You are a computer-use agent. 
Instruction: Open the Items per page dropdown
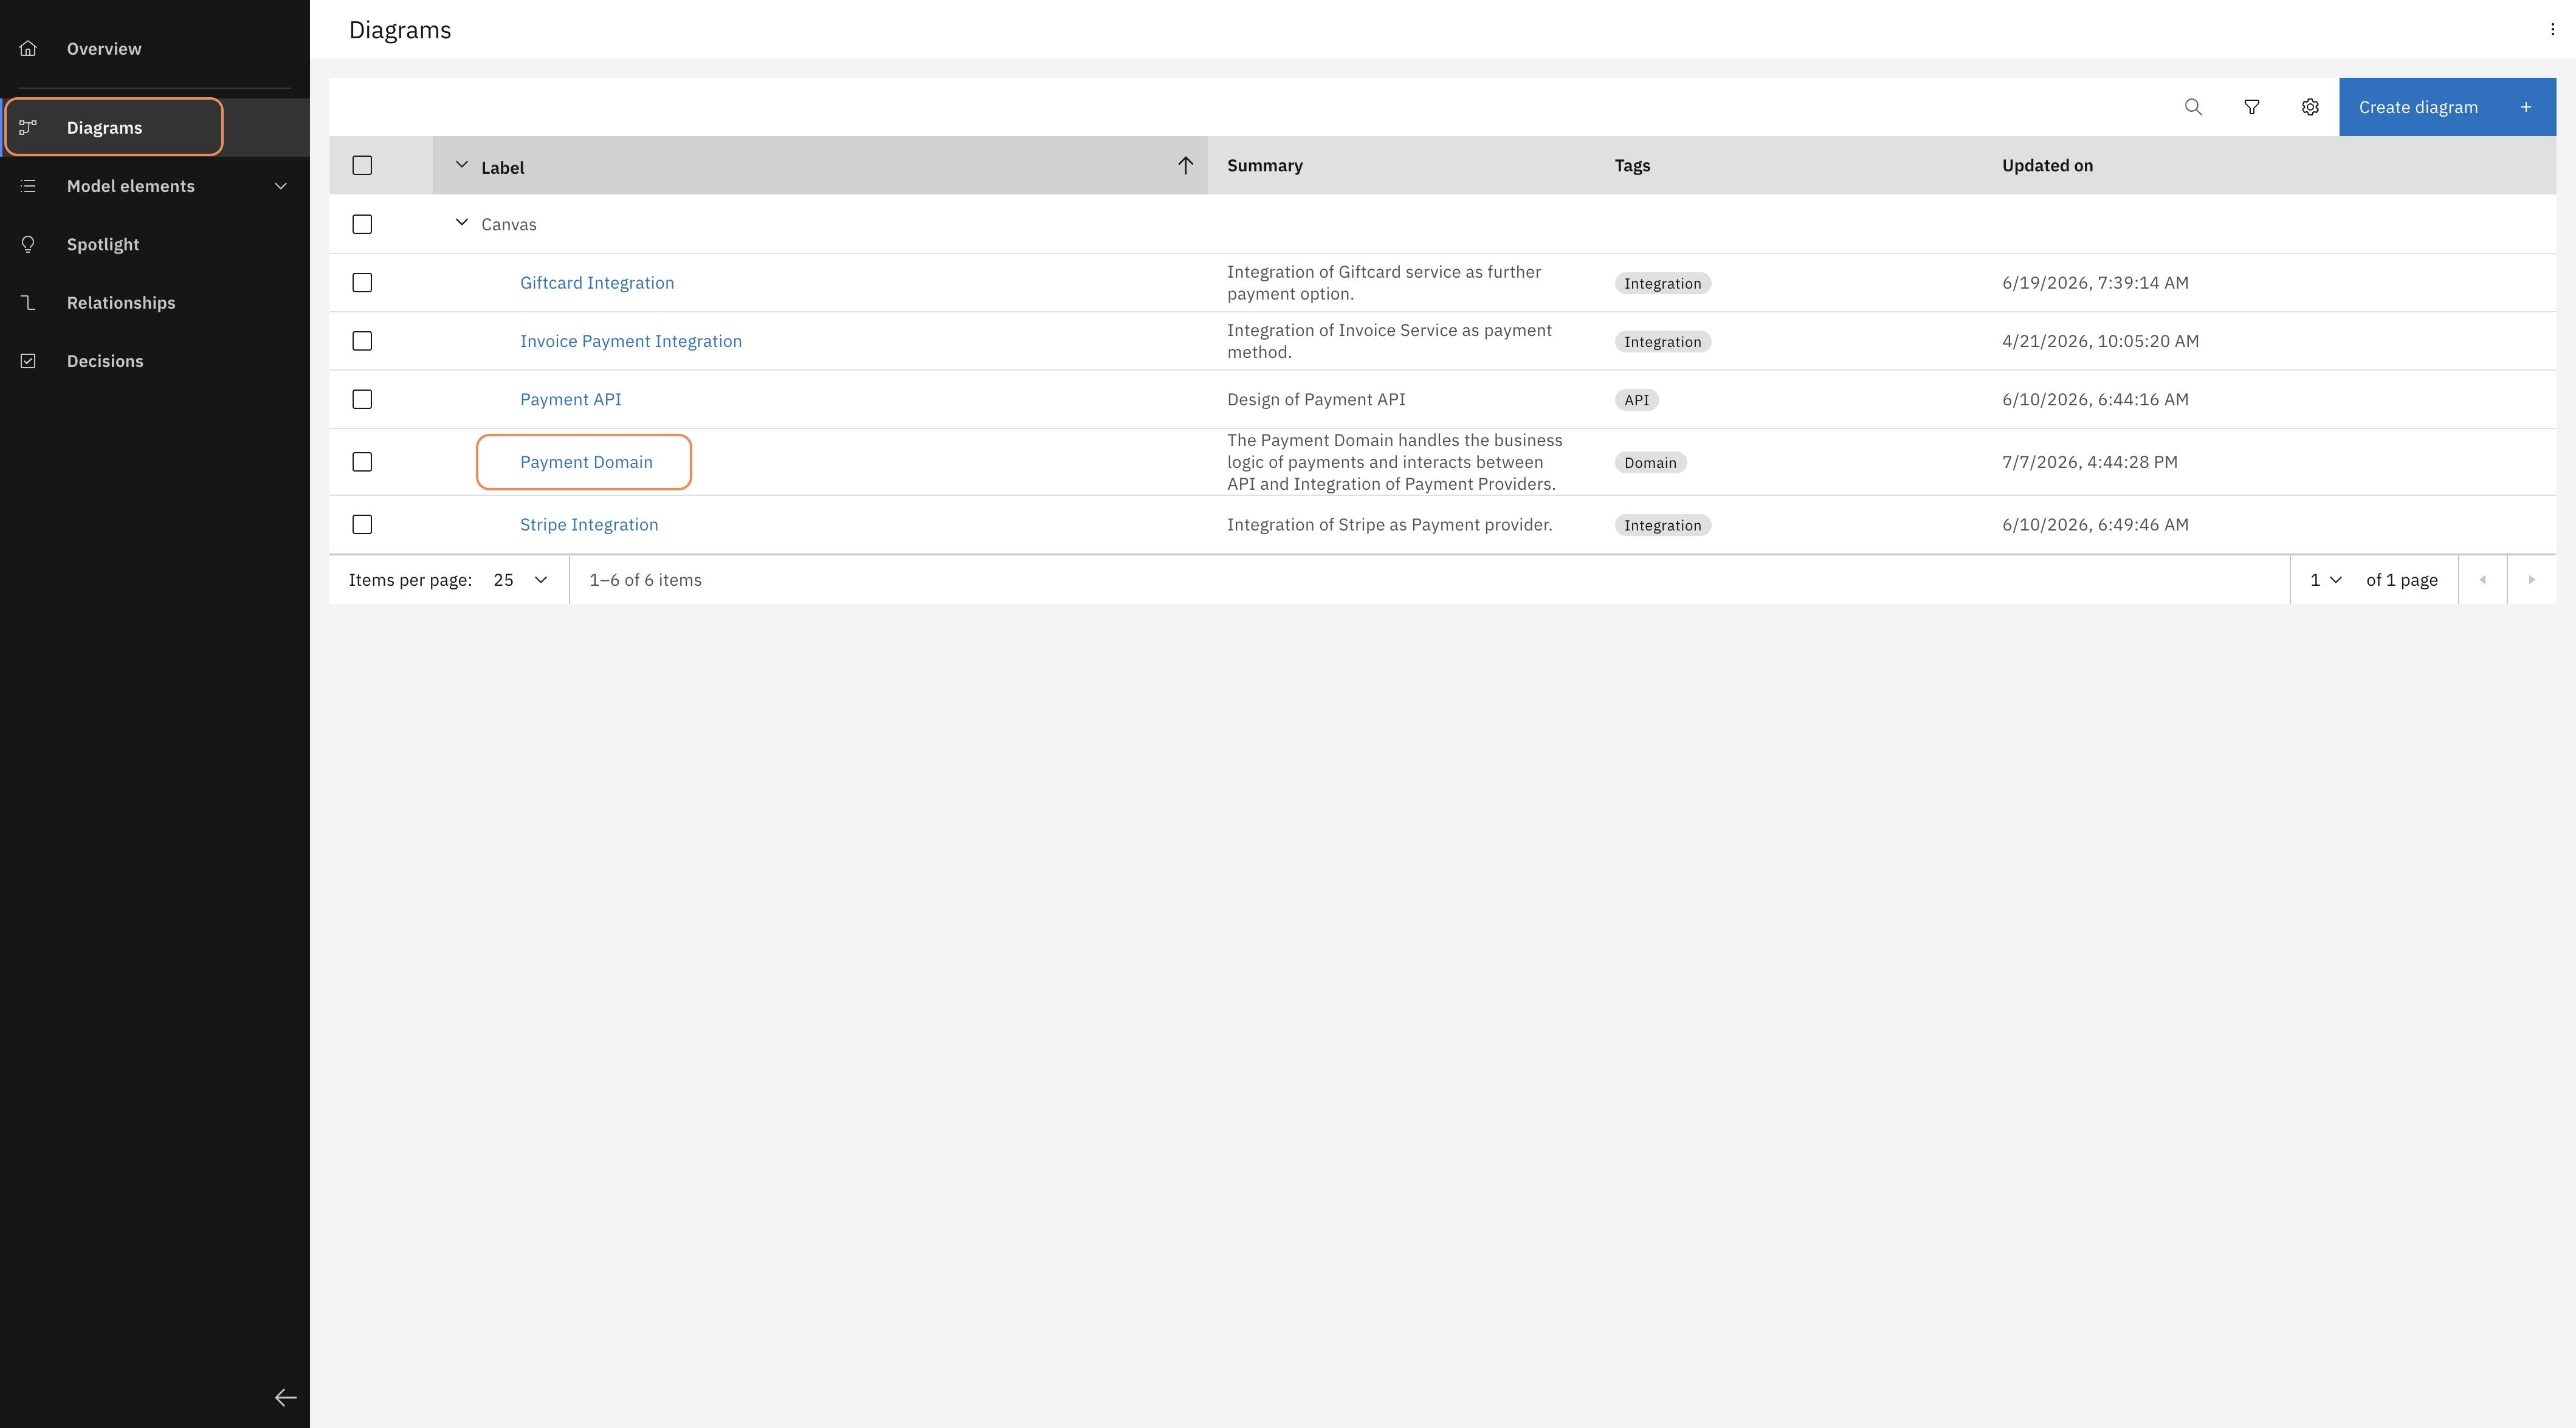click(521, 580)
